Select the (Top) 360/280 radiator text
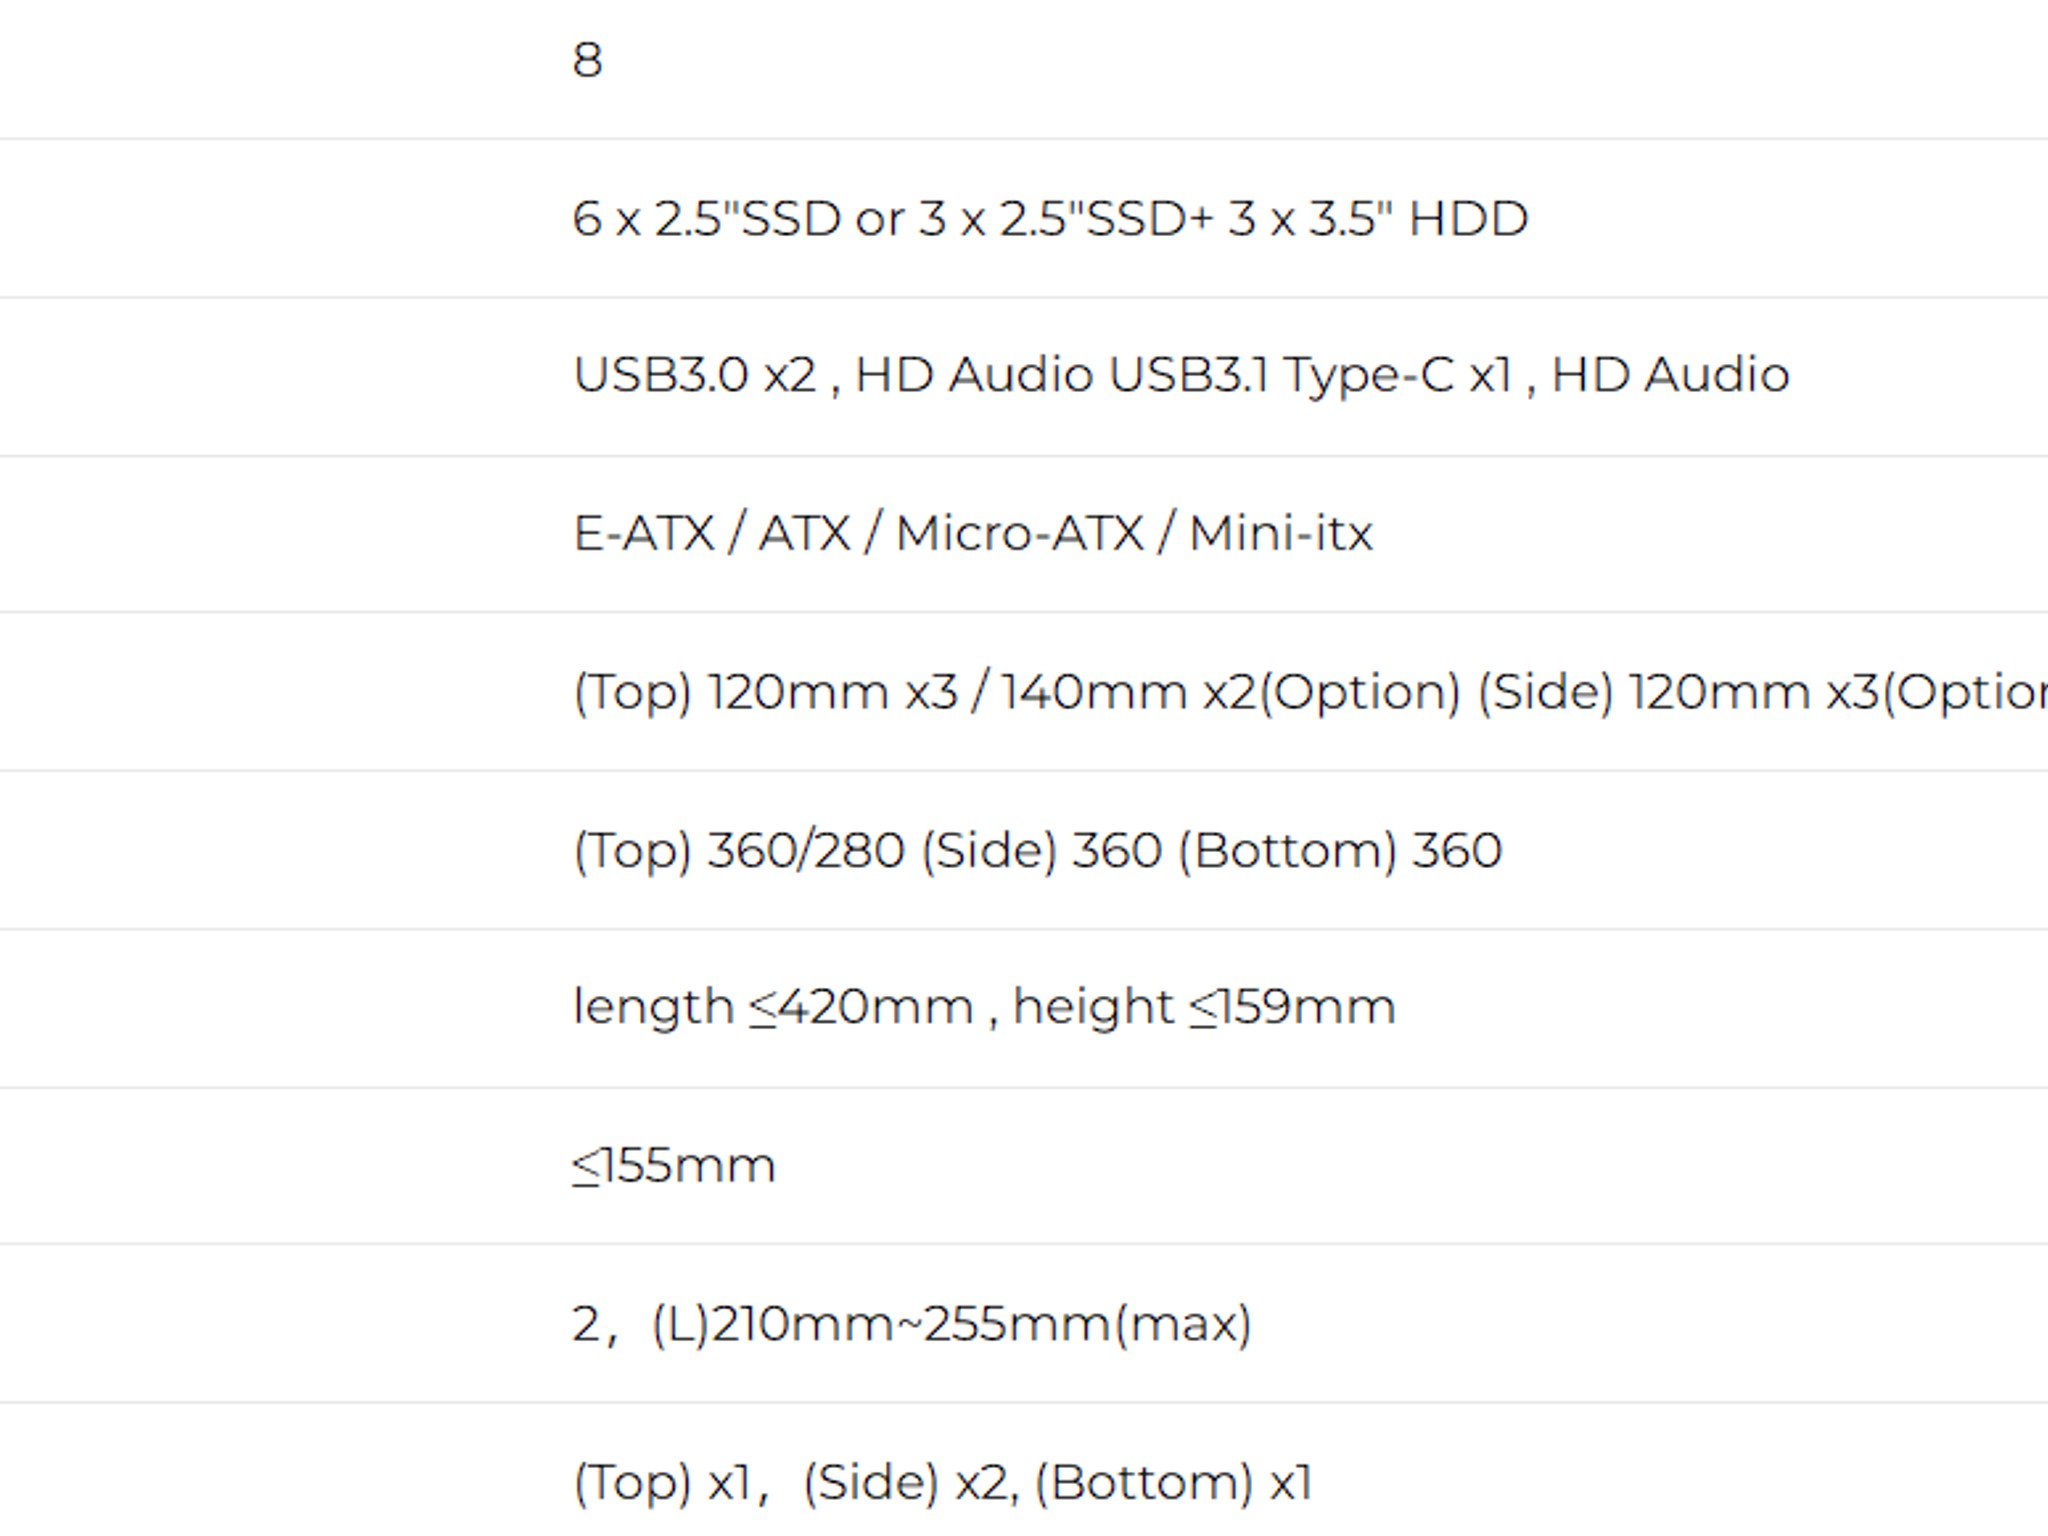 point(738,850)
